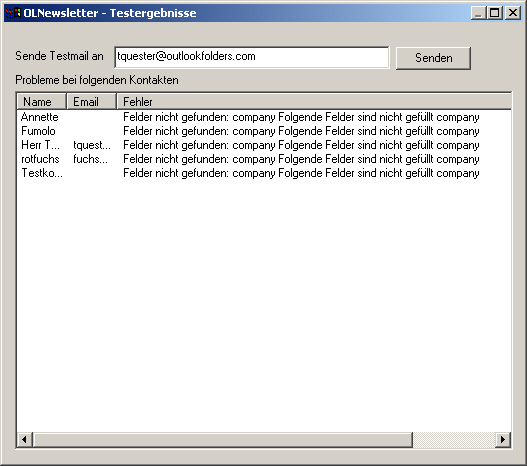The height and width of the screenshot is (466, 527).
Task: Select the Fumolo contact row
Action: point(264,131)
